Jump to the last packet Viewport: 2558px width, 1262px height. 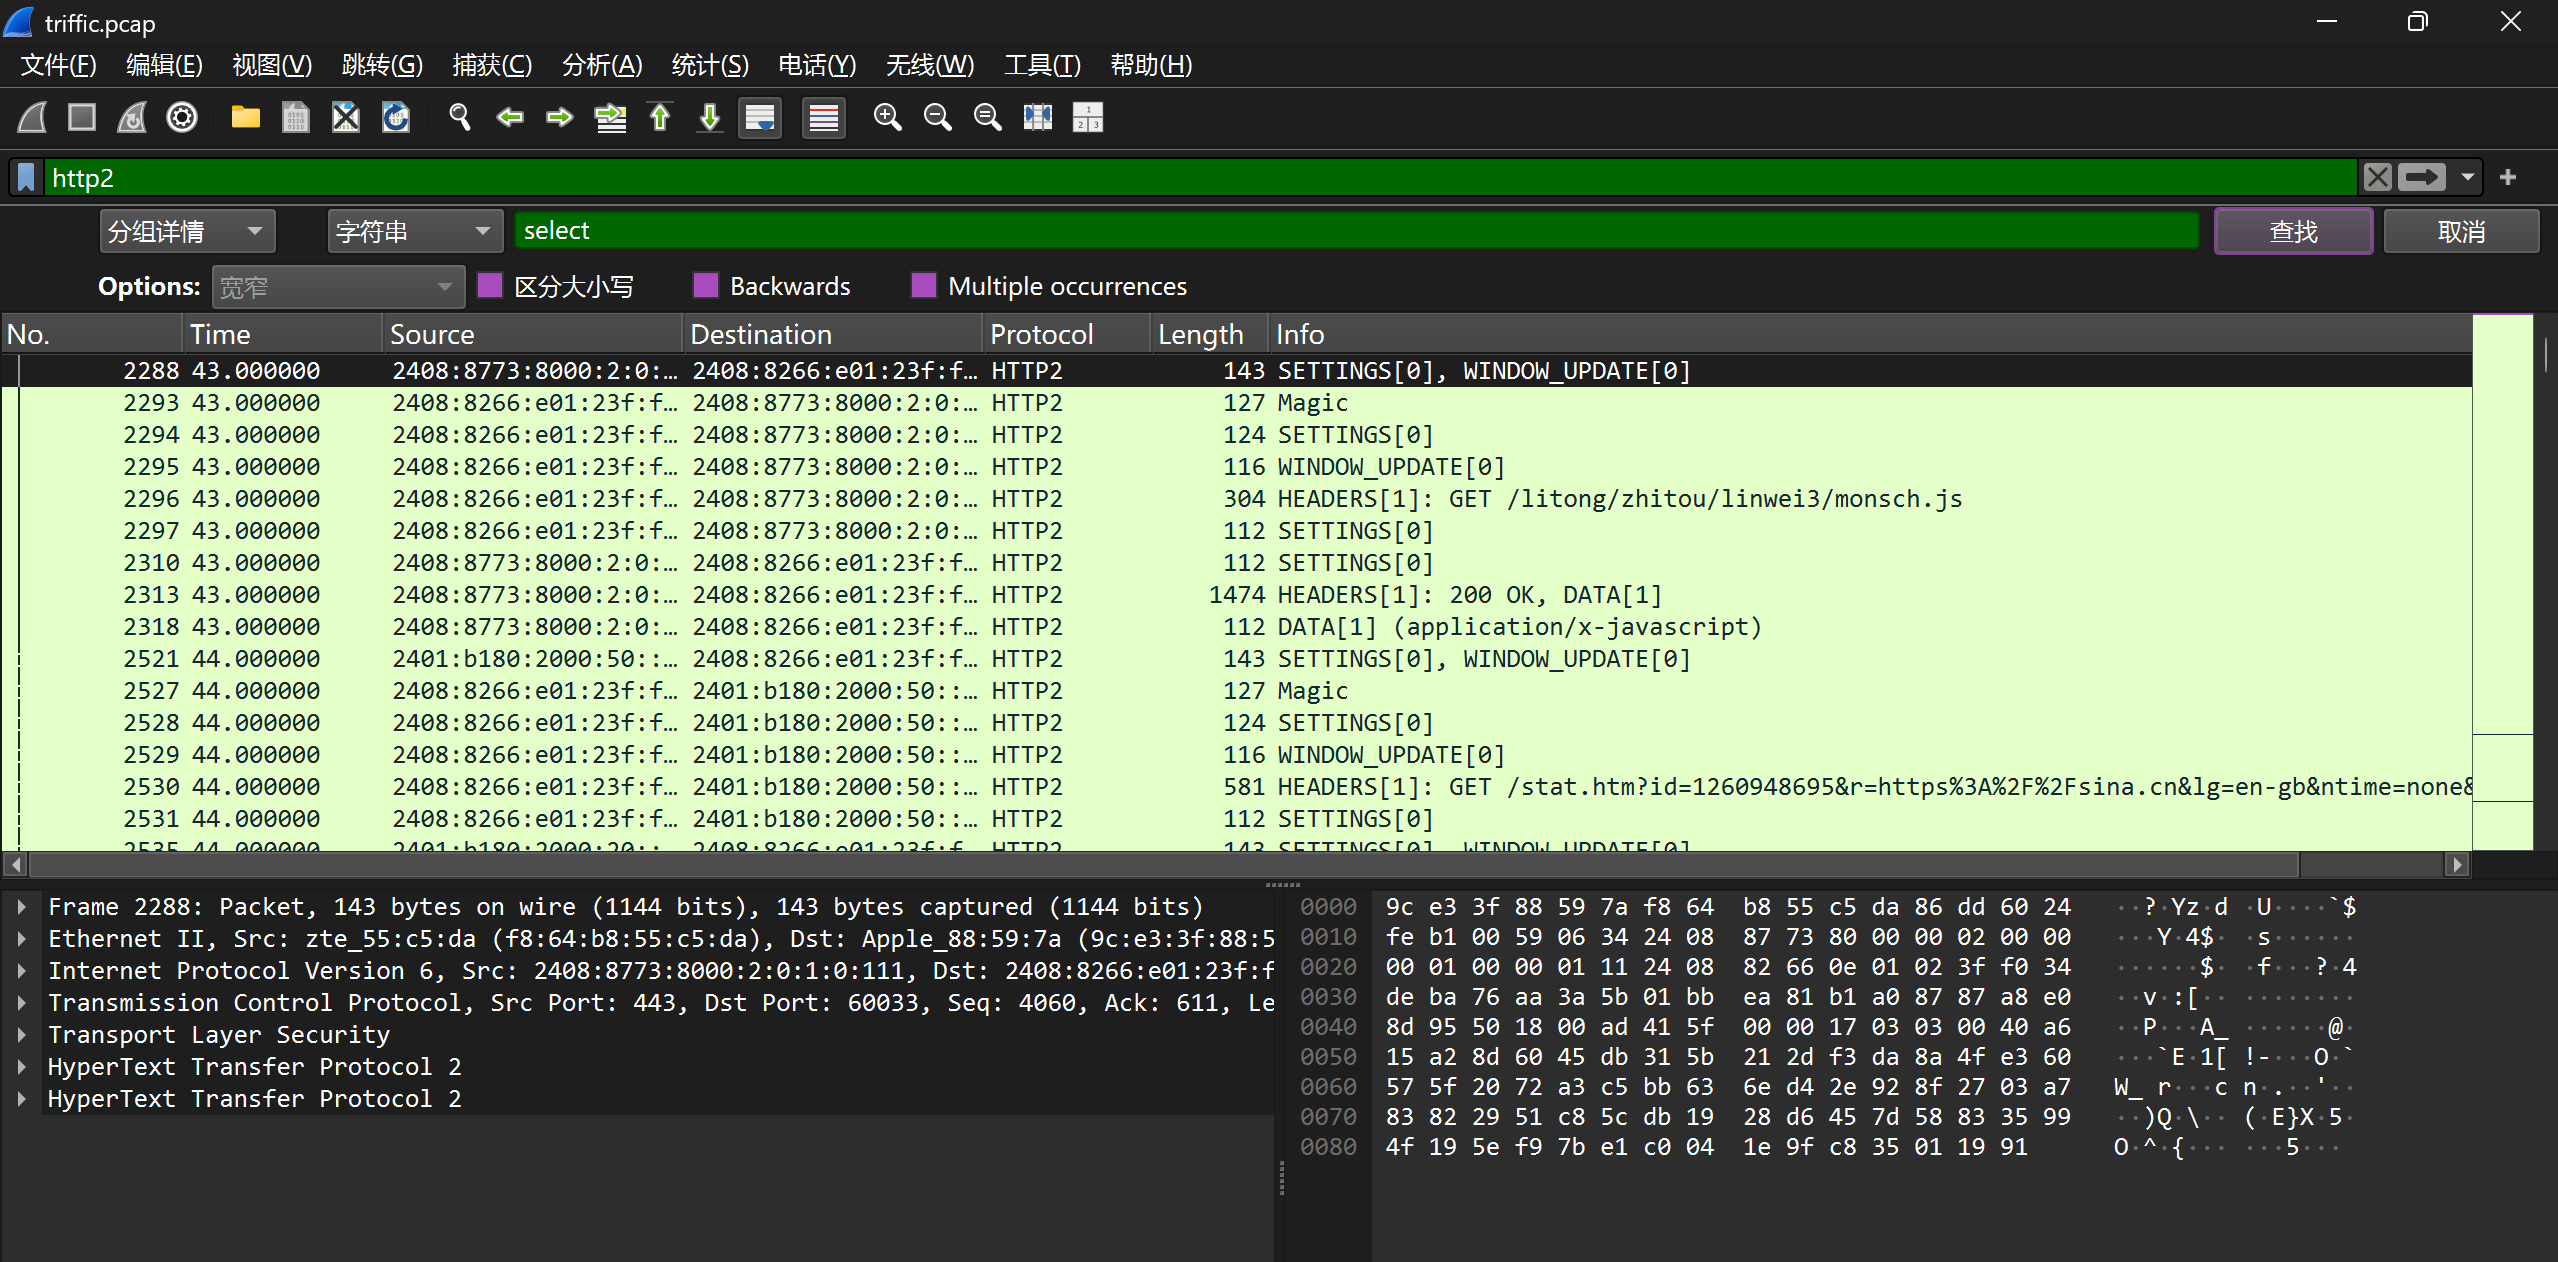(710, 118)
